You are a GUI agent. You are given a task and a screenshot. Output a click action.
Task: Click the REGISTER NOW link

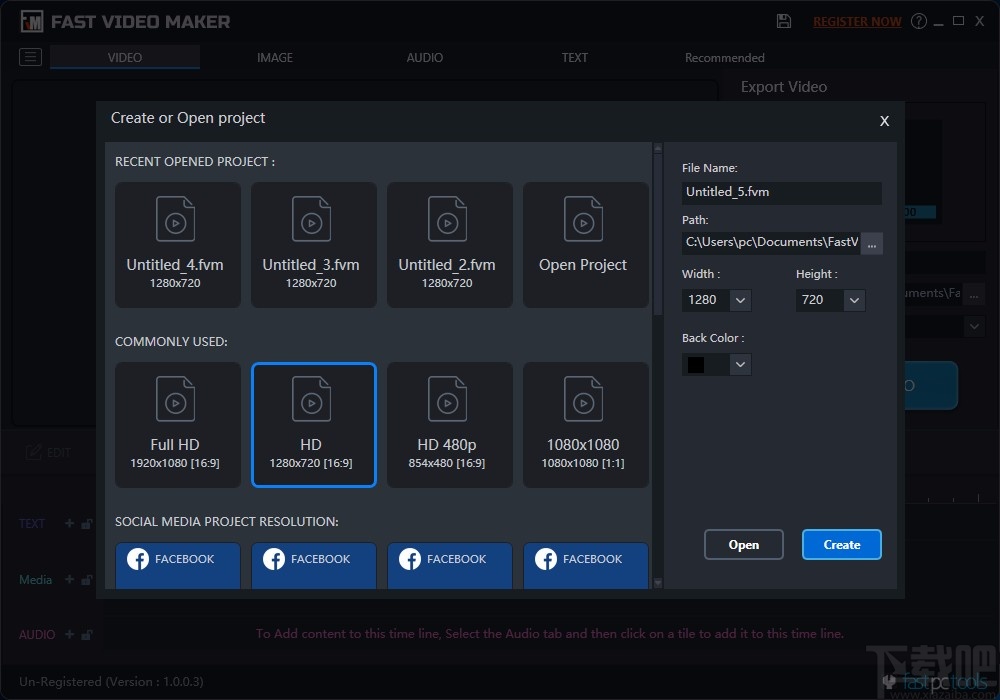pyautogui.click(x=857, y=22)
